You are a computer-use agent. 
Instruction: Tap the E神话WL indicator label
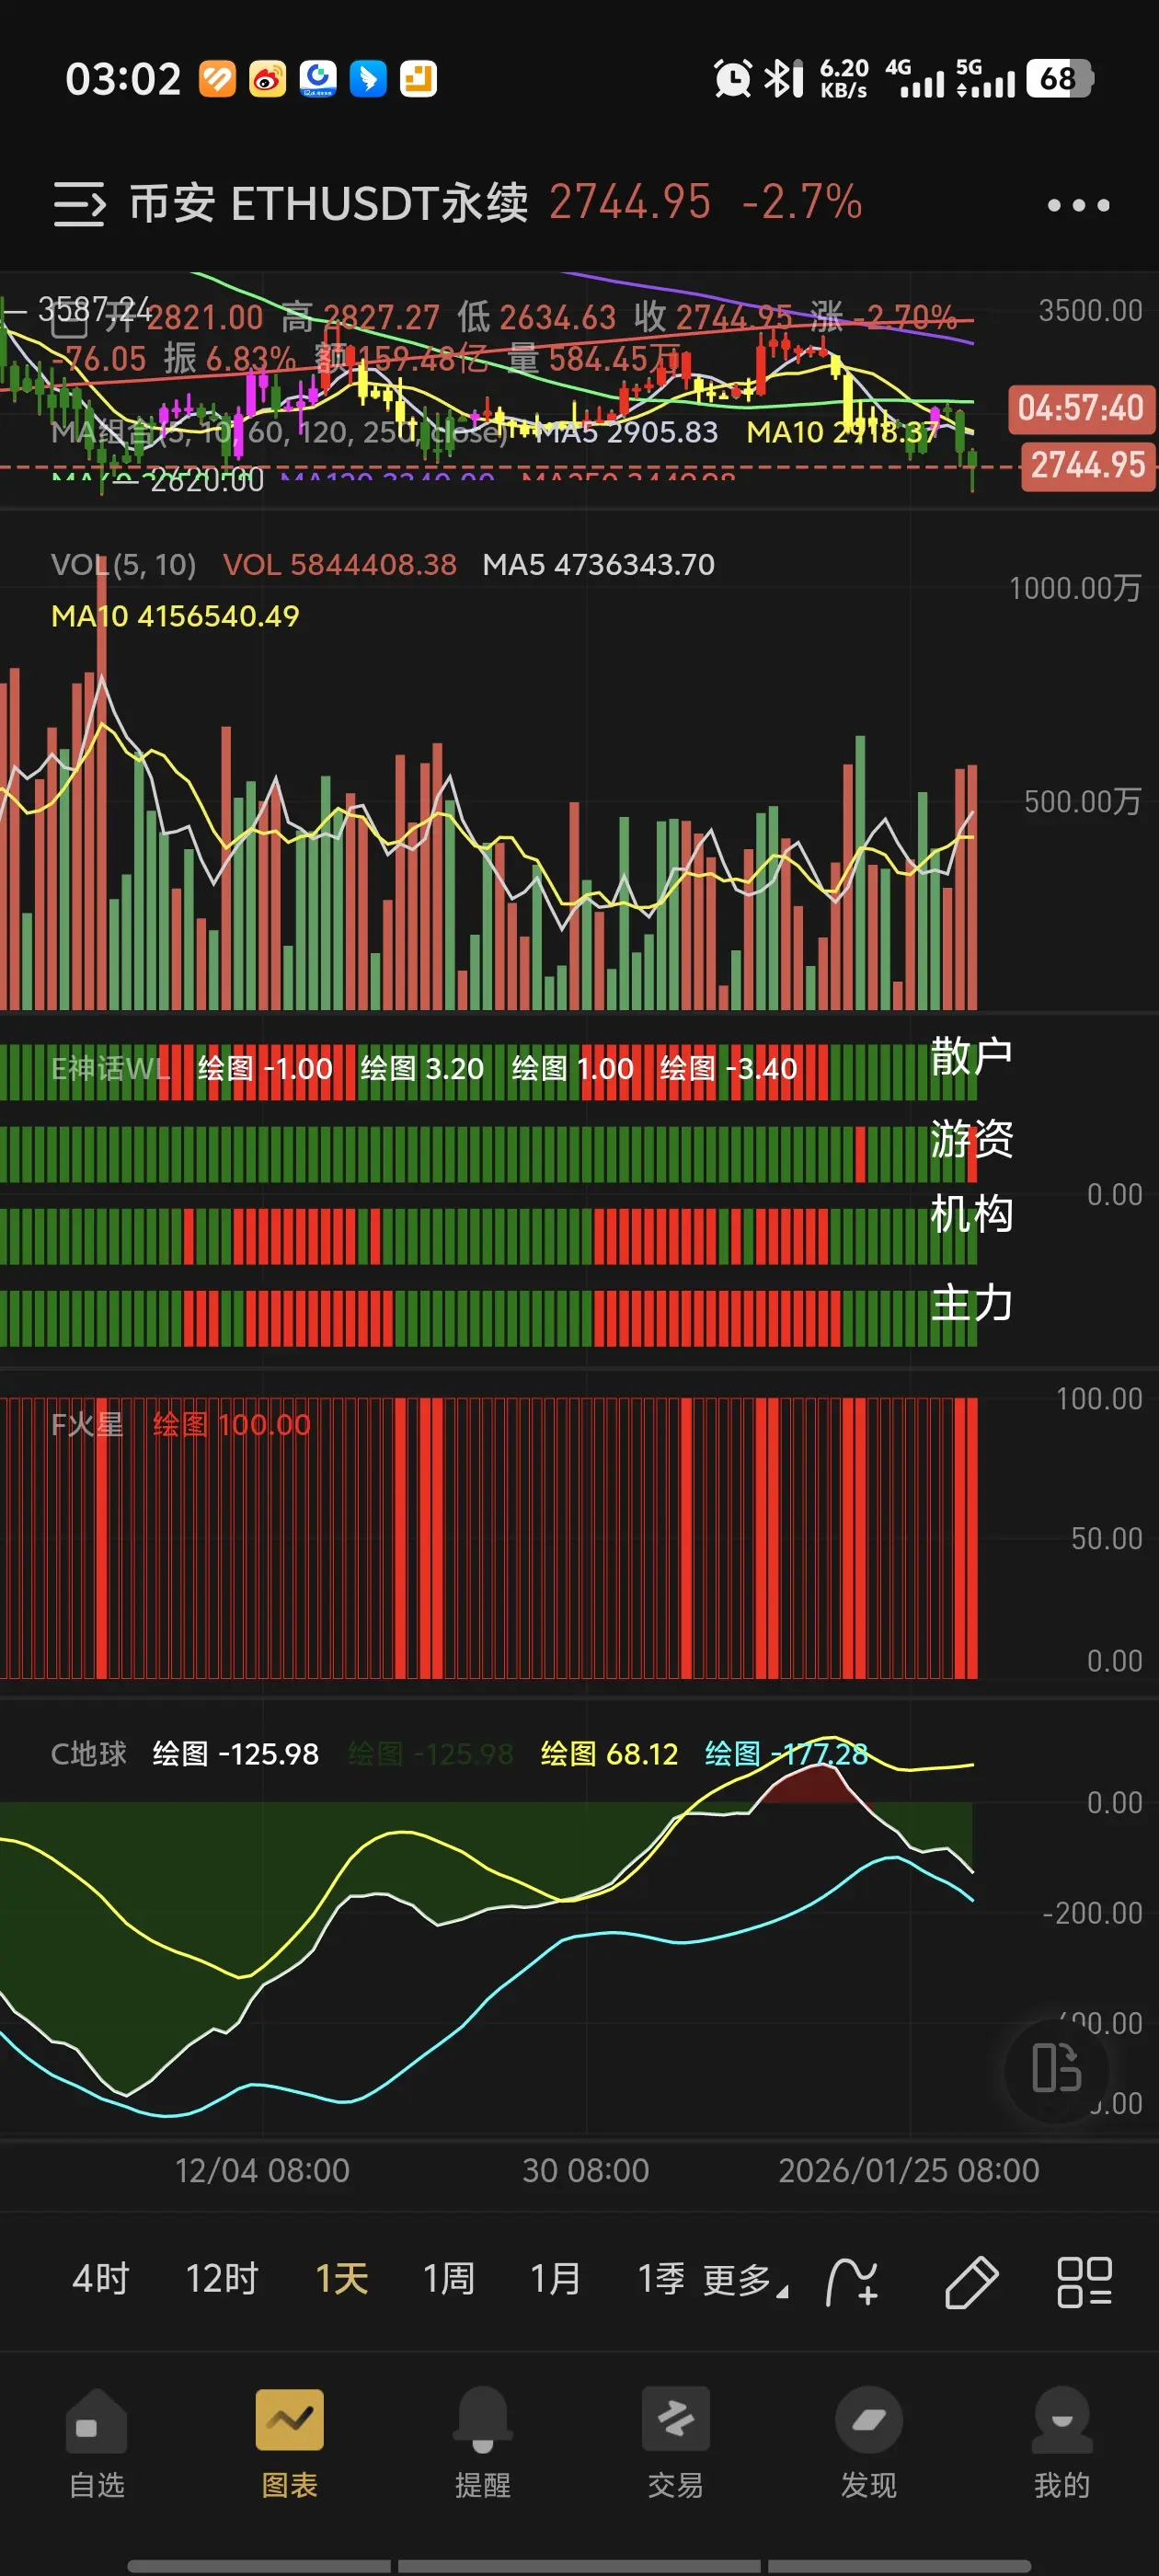tap(110, 1069)
